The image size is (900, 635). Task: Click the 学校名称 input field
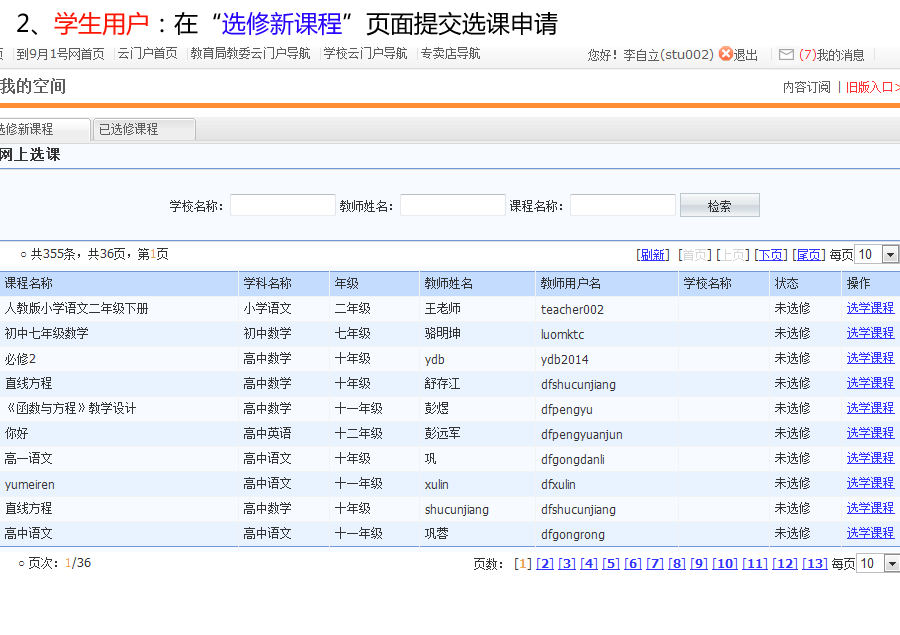point(282,206)
